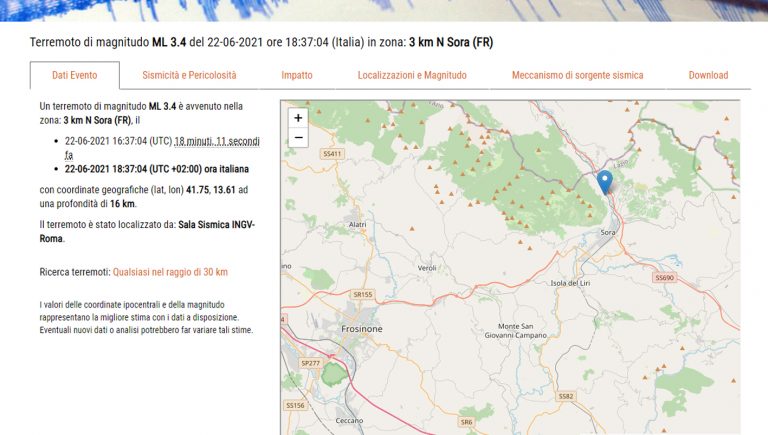Click the map zoom out minus button

coord(297,138)
